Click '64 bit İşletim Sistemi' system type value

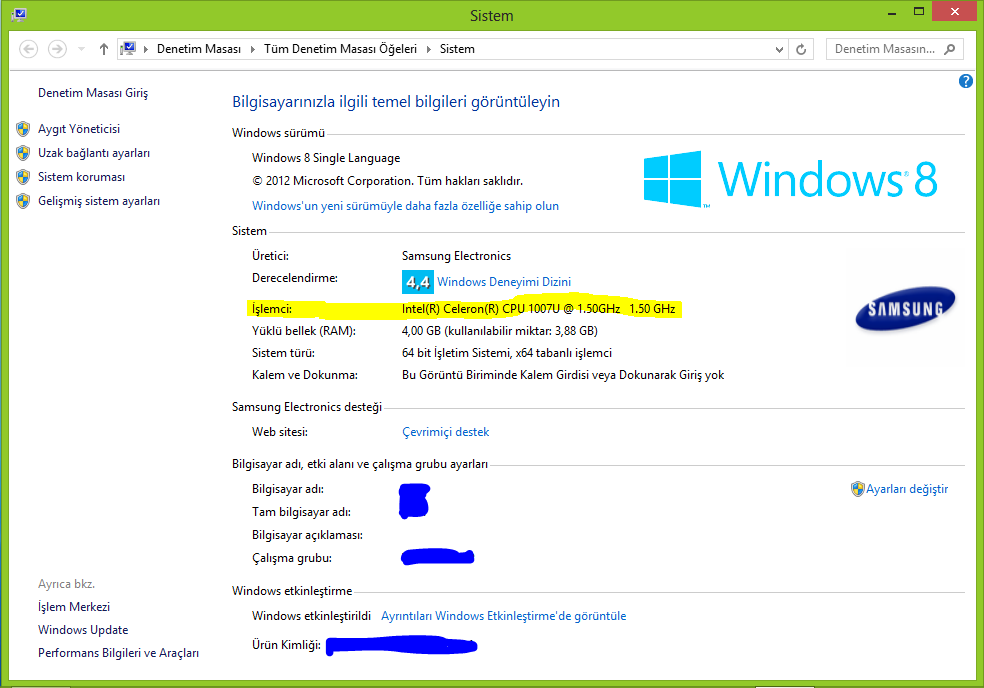click(456, 353)
